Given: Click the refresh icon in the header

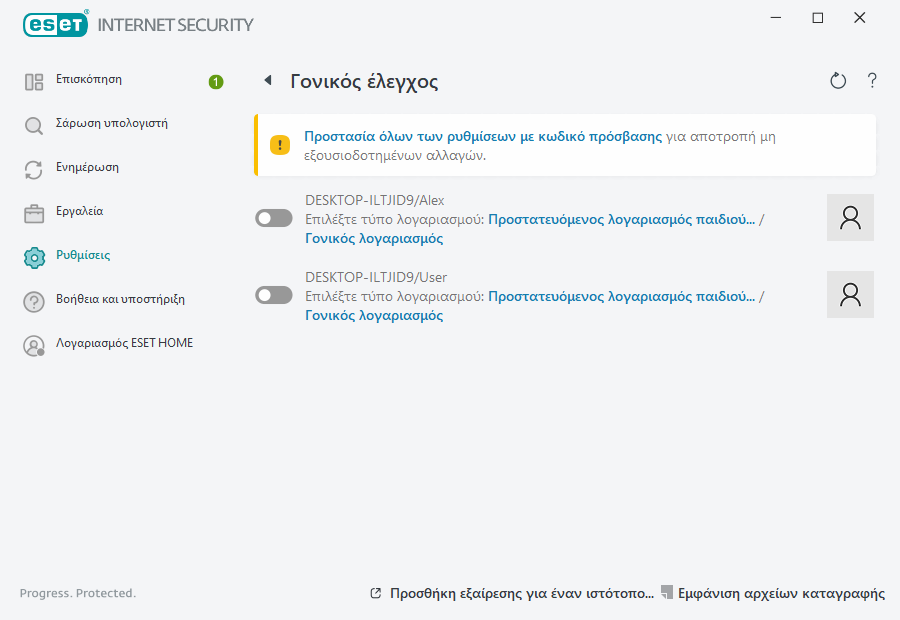Looking at the screenshot, I should pos(838,80).
